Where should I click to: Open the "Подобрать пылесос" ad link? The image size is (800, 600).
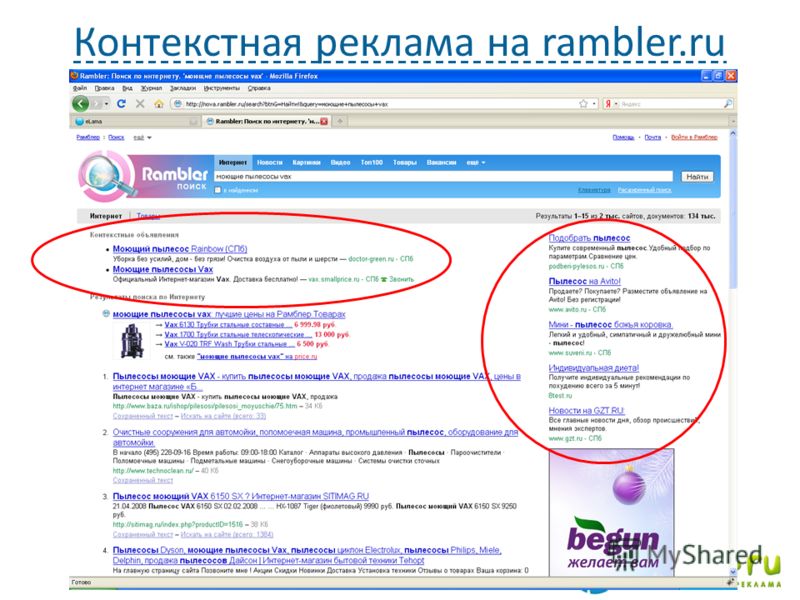[589, 238]
